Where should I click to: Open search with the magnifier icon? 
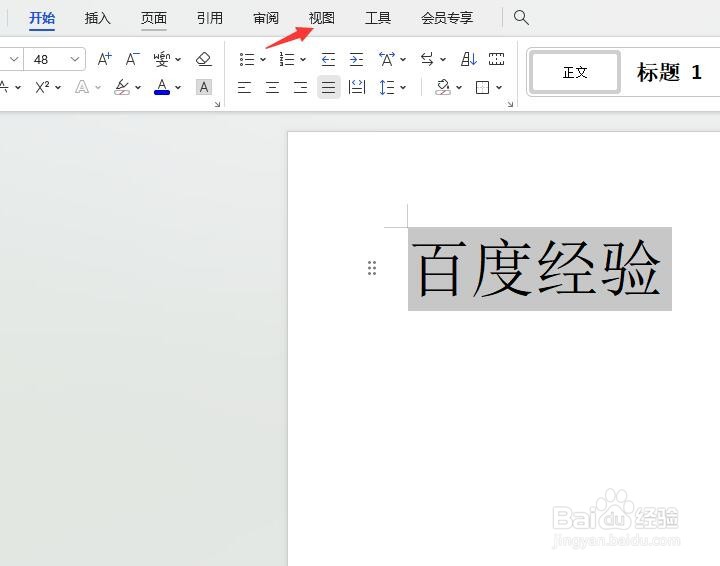(521, 17)
